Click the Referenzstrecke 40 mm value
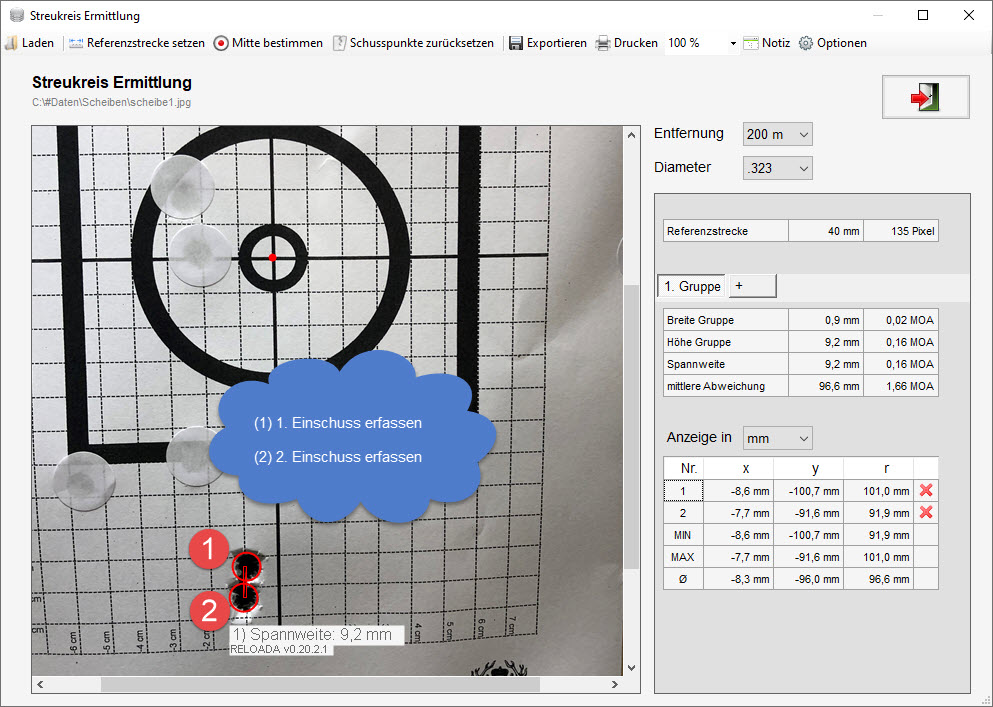 pos(826,231)
